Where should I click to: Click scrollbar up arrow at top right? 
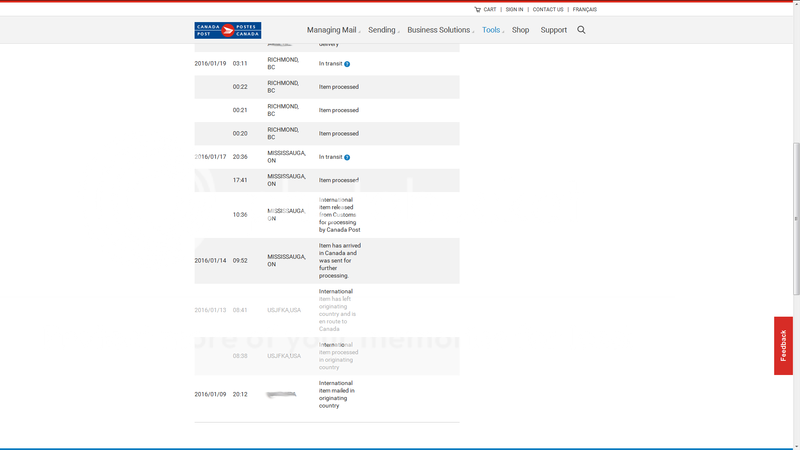coord(795,5)
